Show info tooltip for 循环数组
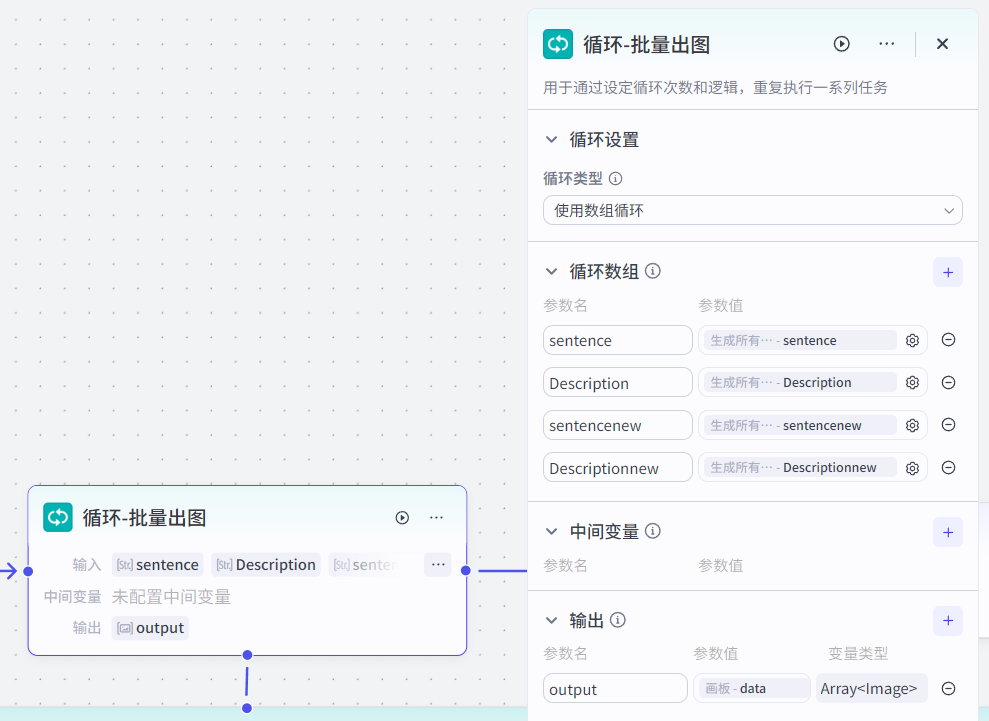Image resolution: width=989 pixels, height=721 pixels. pos(653,271)
